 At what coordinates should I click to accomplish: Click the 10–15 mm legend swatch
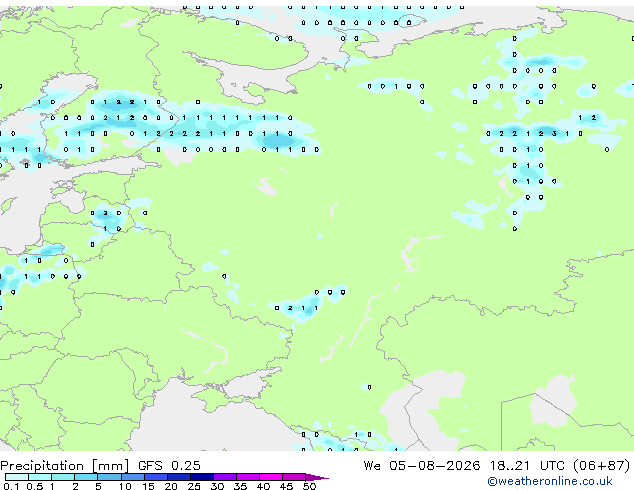point(132,477)
